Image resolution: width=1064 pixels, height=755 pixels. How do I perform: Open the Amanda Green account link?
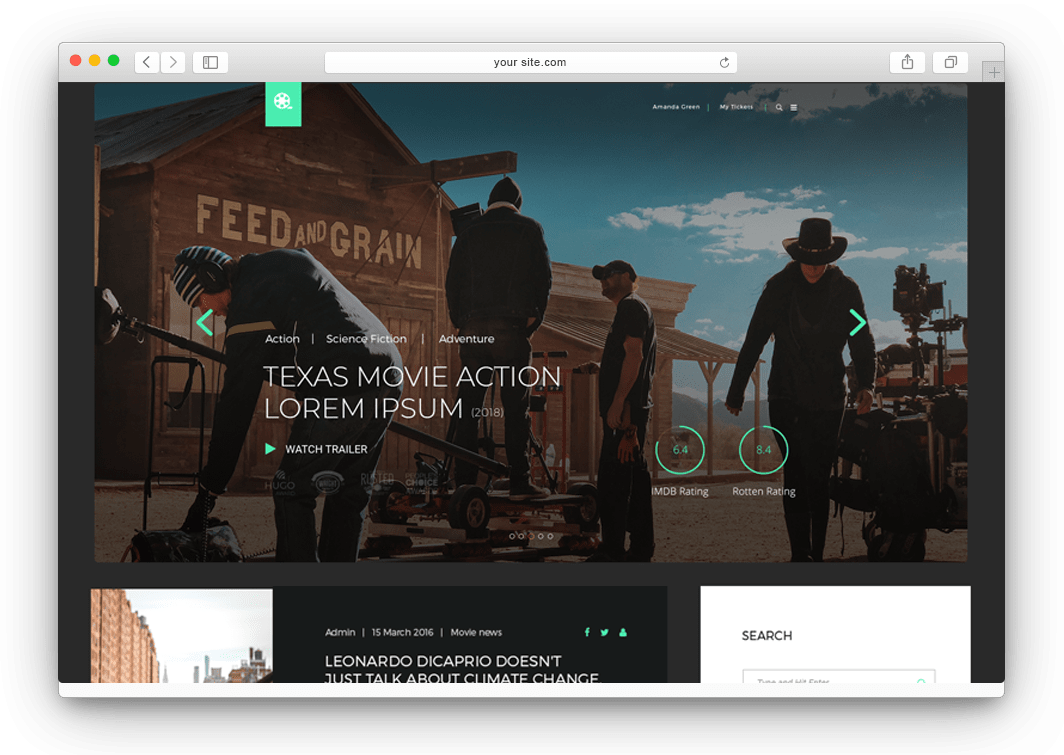coord(676,107)
